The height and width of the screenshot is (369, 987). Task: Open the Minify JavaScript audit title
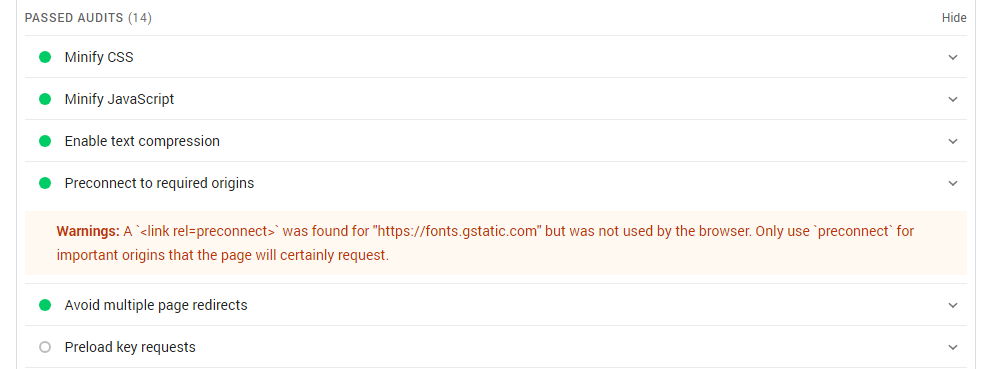pos(120,99)
